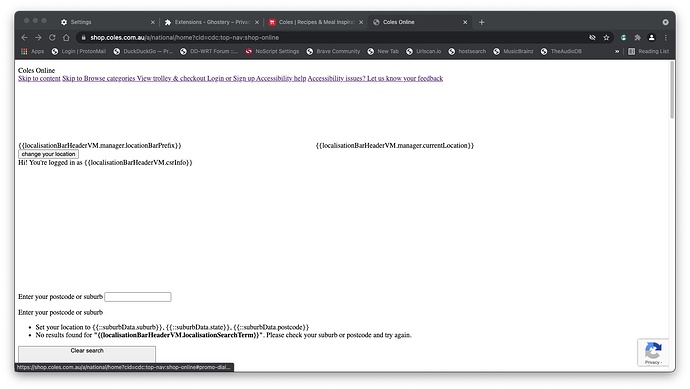Expand hidden bookmarks with double chevron
The height and width of the screenshot is (389, 690).
(x=617, y=51)
